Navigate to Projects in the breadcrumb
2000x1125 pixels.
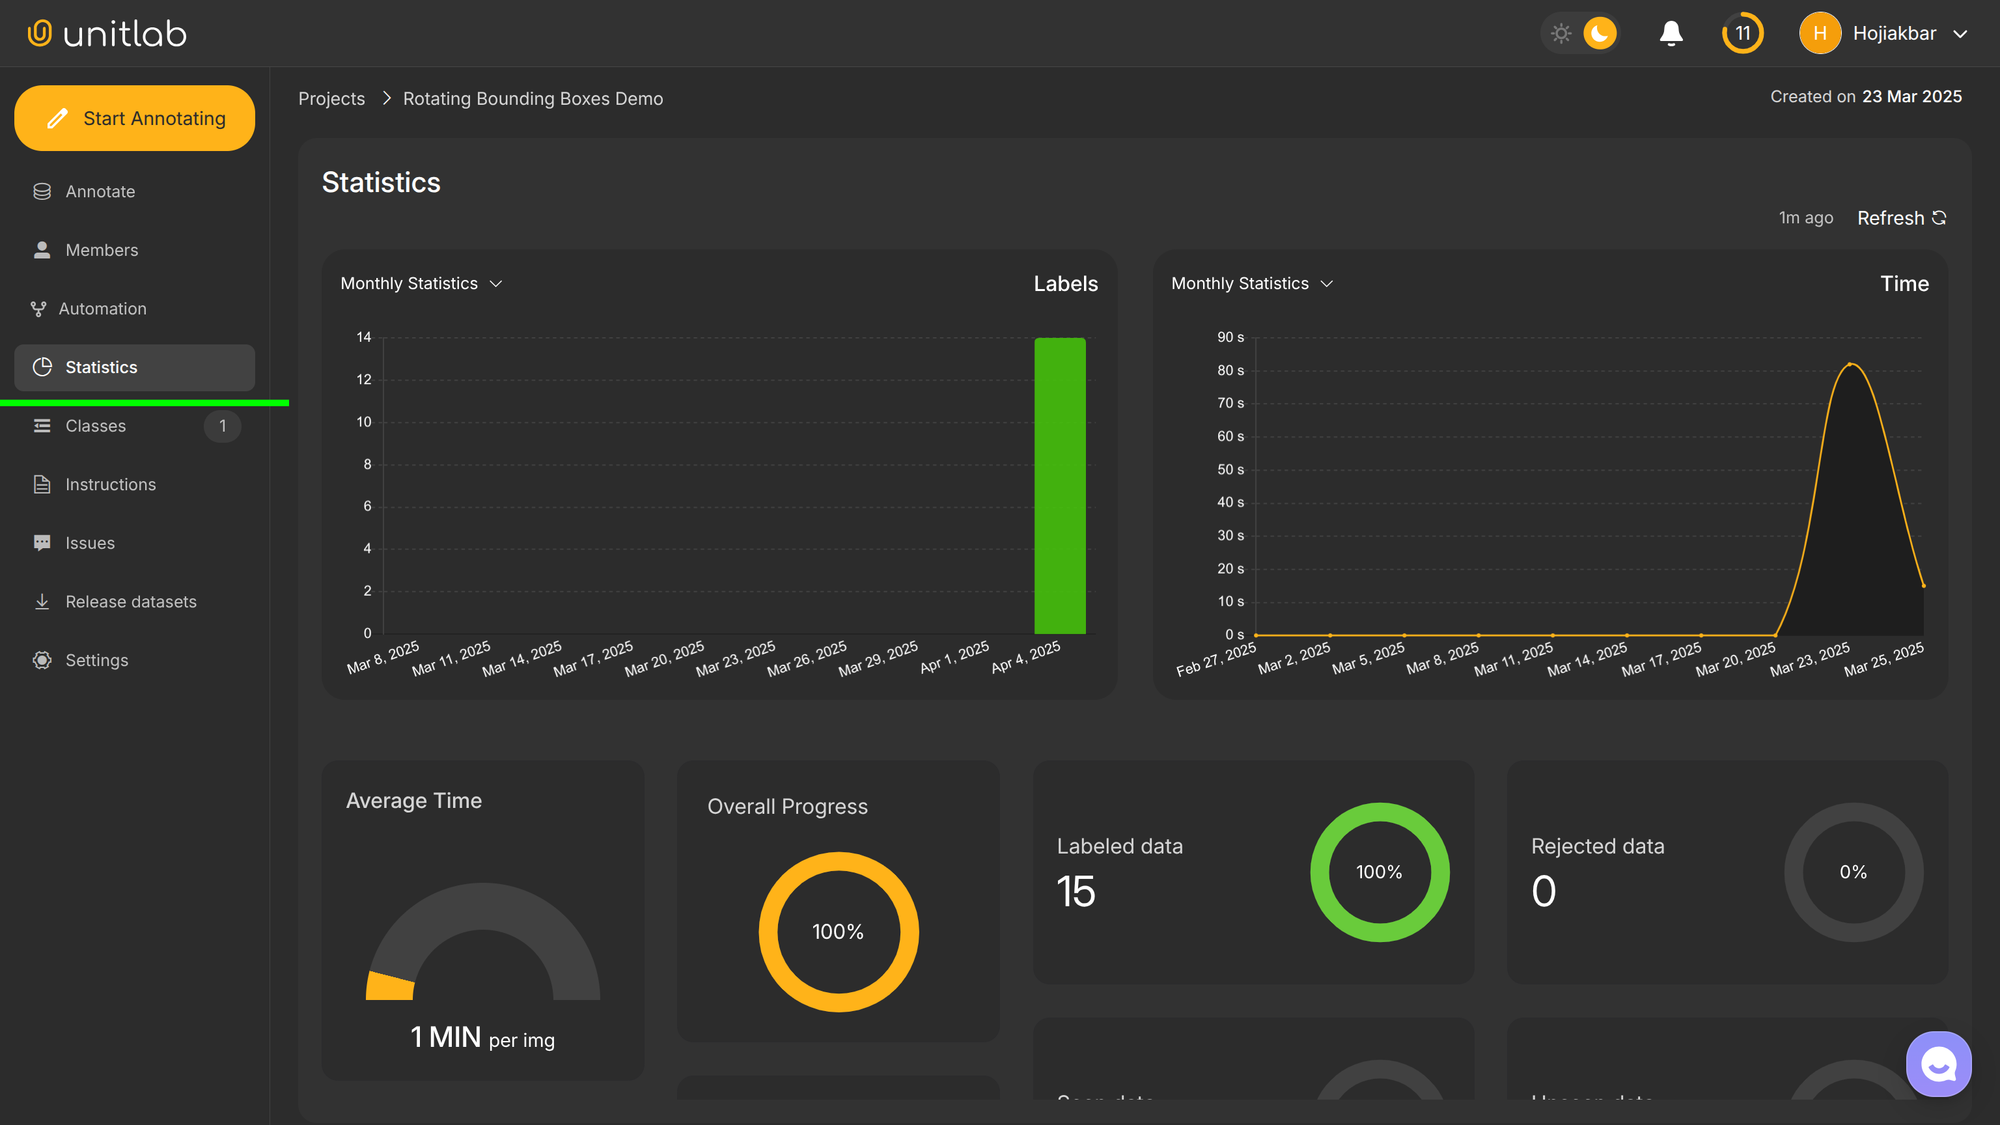click(331, 98)
